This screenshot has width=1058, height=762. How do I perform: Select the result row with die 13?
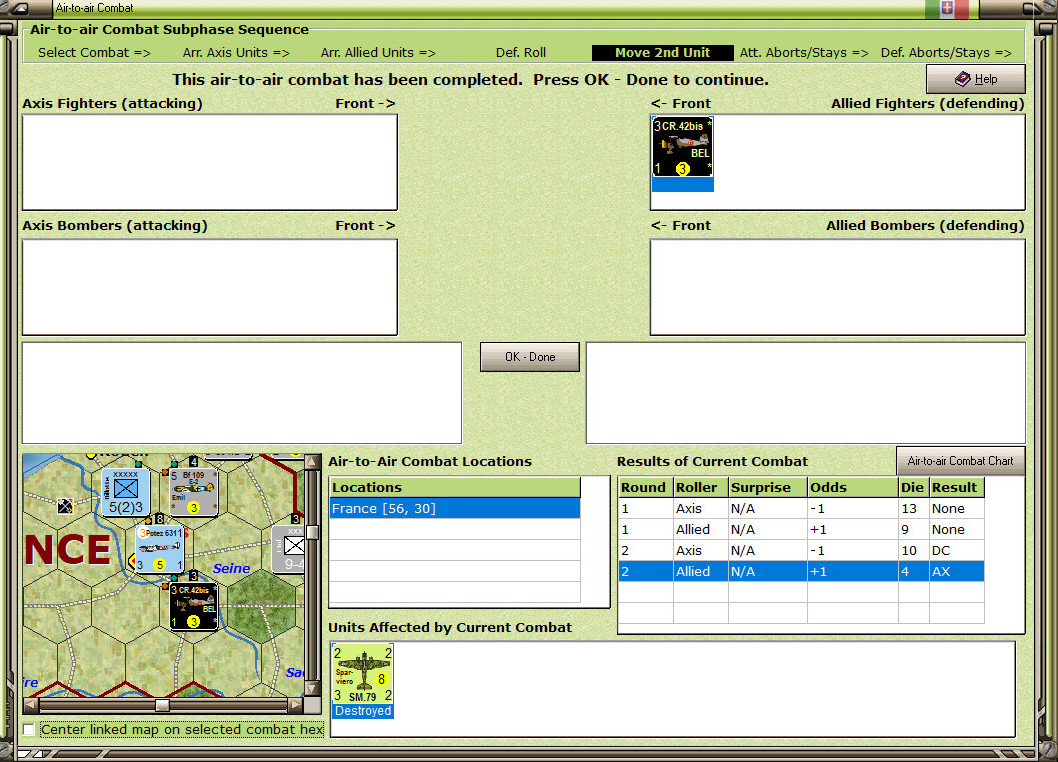[x=801, y=508]
